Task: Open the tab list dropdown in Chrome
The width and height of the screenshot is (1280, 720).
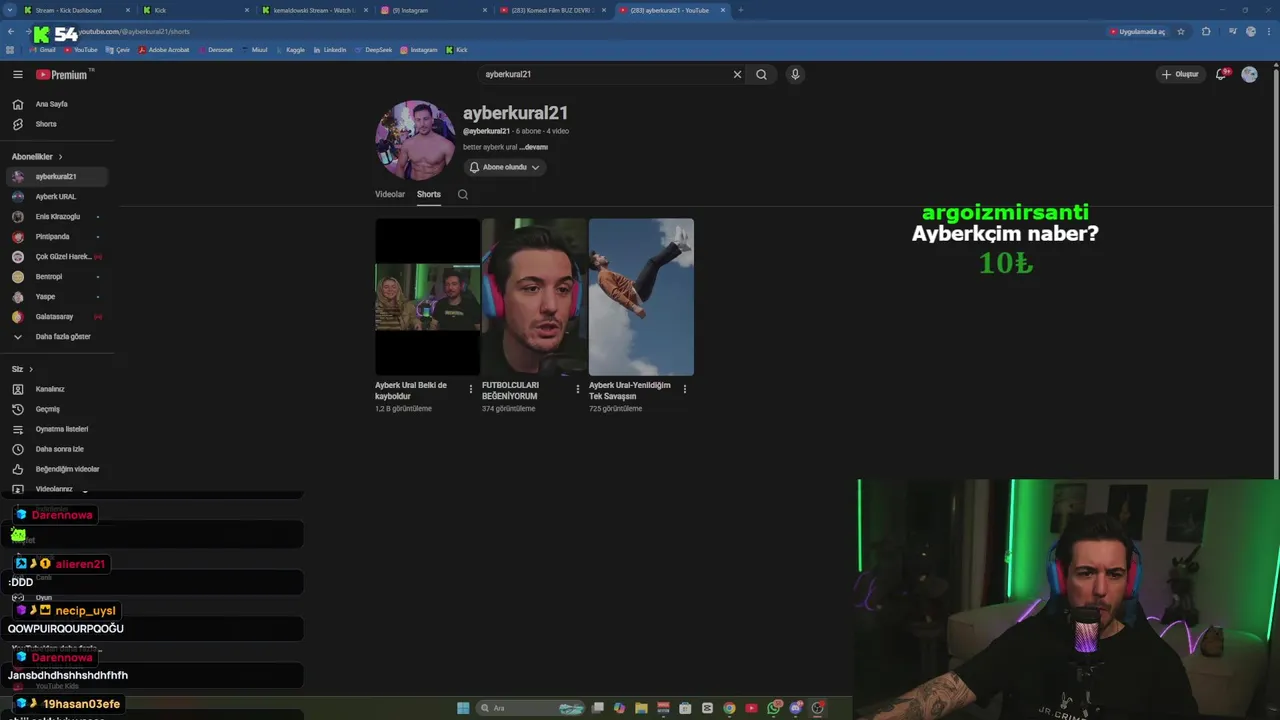Action: tap(10, 10)
